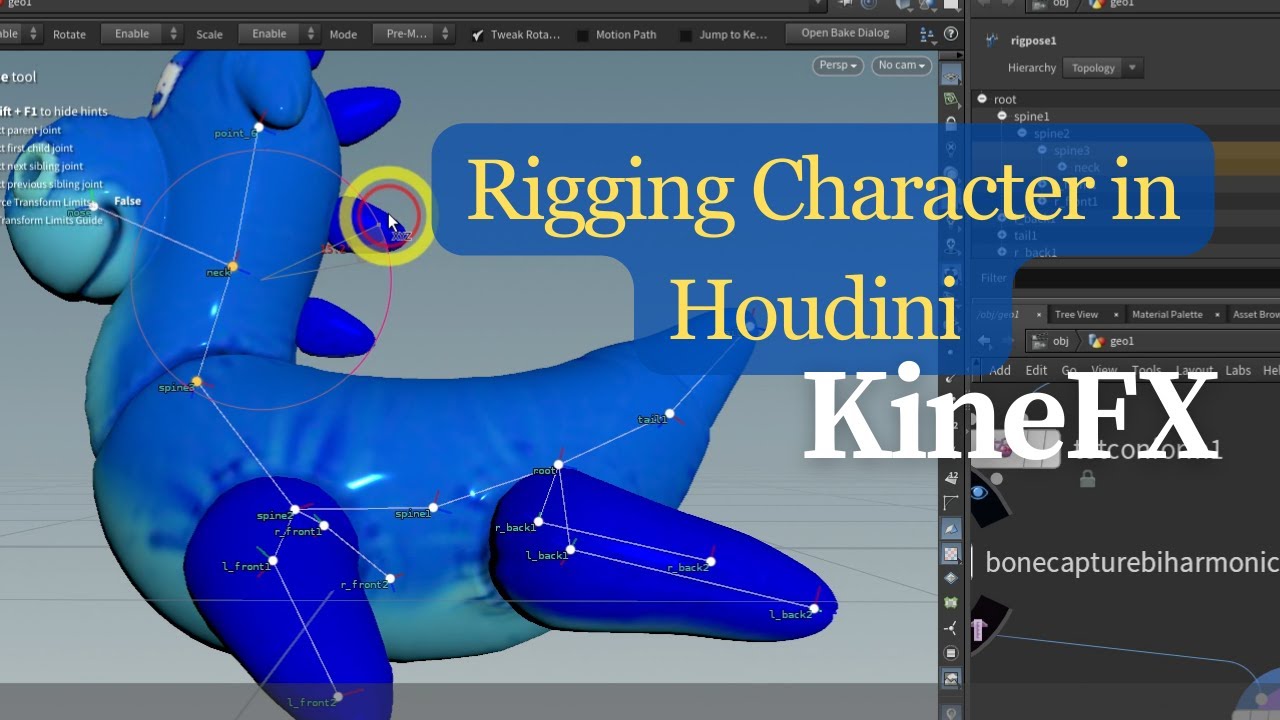Screen dimensions: 1280x720
Task: Click the pink node icon in network
Action: pyautogui.click(x=979, y=629)
